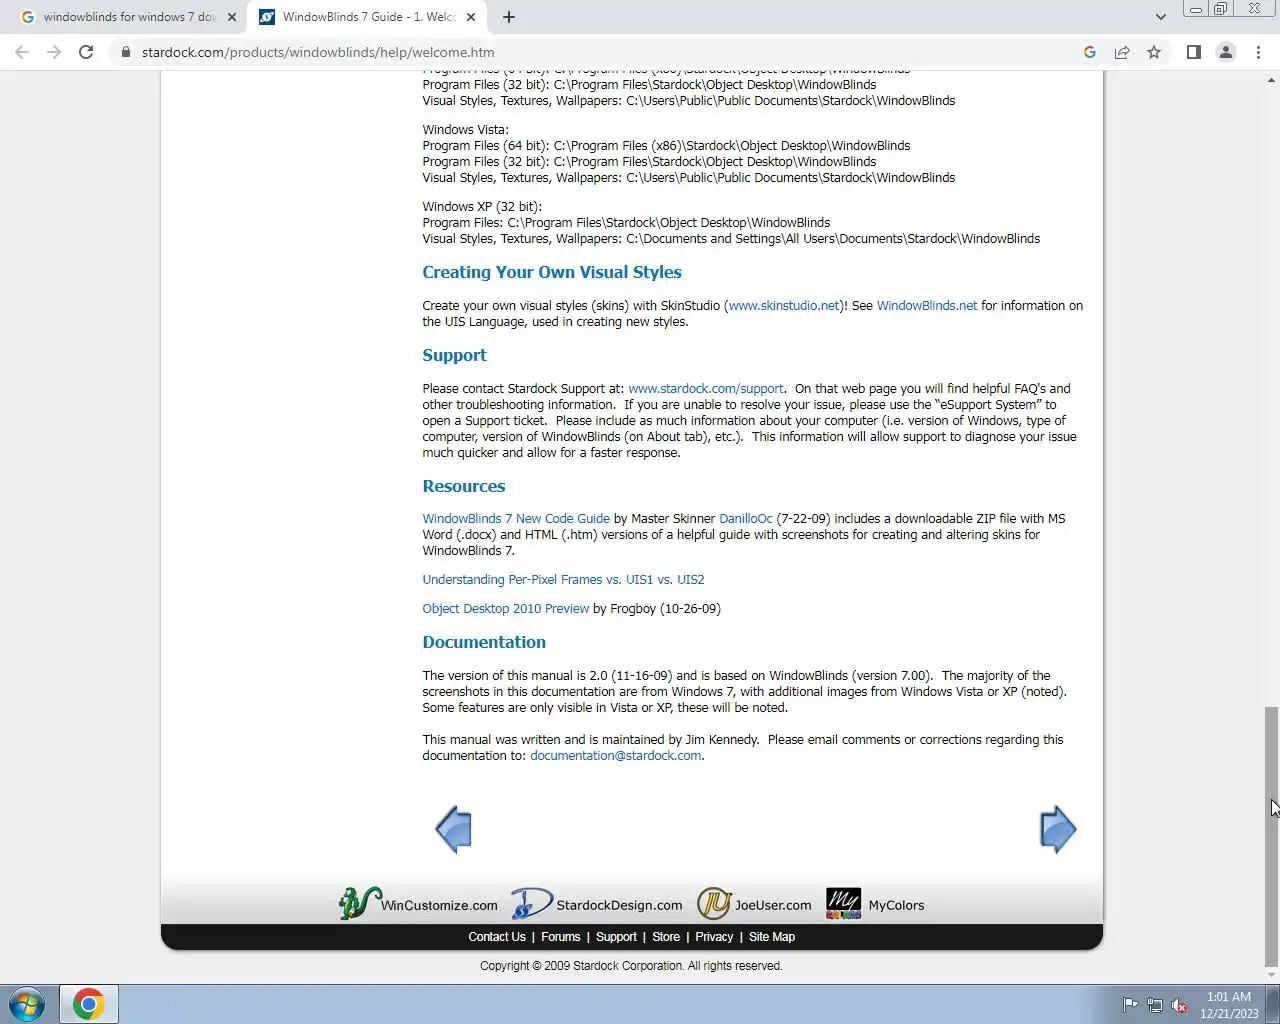Click the browser forward arrow
The width and height of the screenshot is (1280, 1024).
click(54, 52)
